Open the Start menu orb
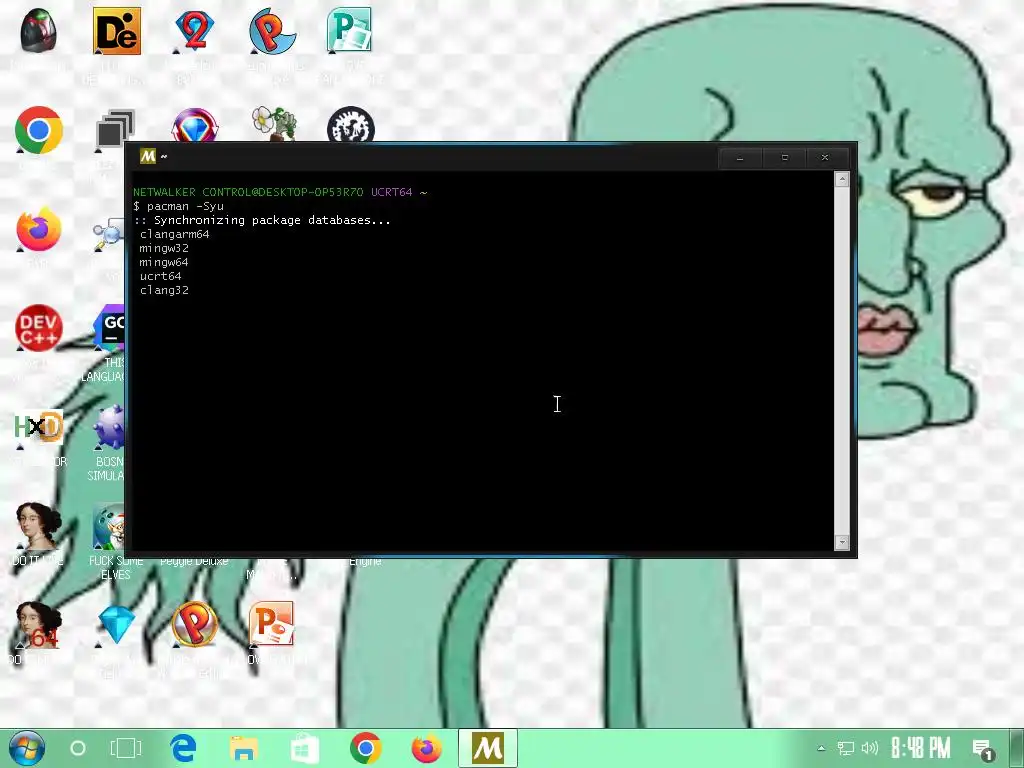Viewport: 1024px width, 768px height. [x=27, y=748]
